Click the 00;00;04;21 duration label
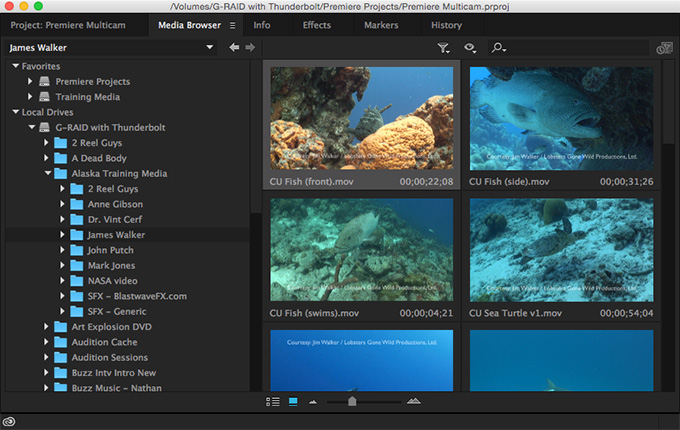 click(426, 313)
